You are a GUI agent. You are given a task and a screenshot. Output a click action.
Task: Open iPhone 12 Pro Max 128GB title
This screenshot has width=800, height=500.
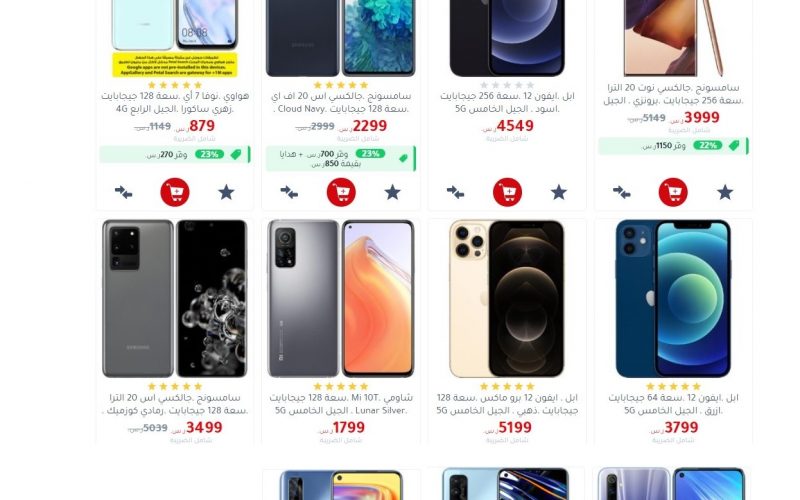(507, 404)
